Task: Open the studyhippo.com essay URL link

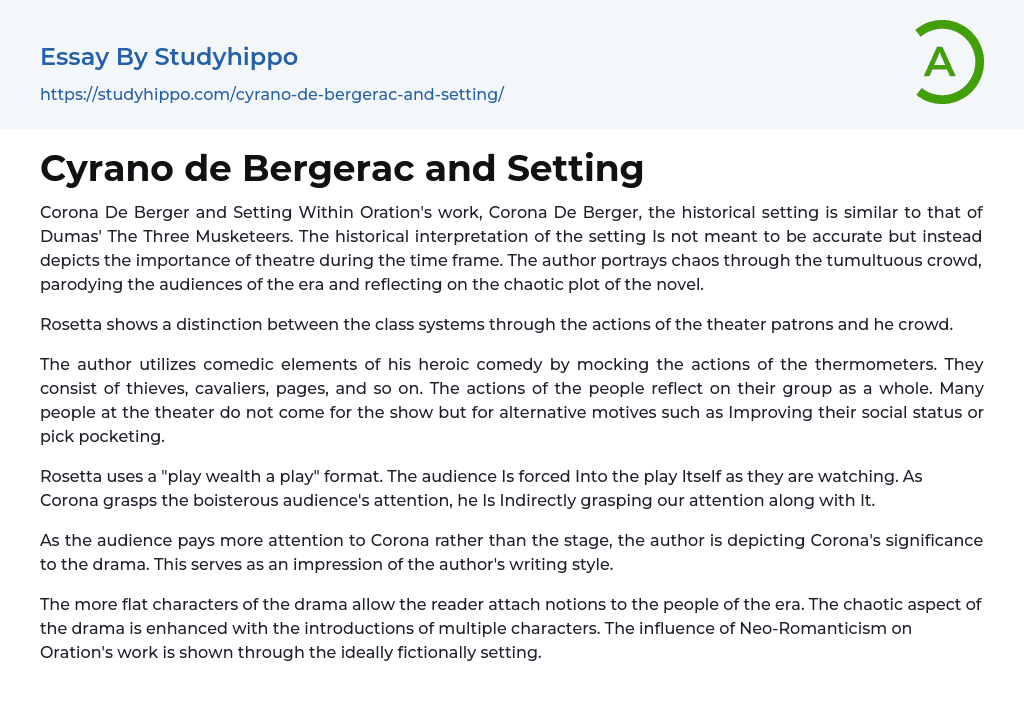Action: coord(271,95)
